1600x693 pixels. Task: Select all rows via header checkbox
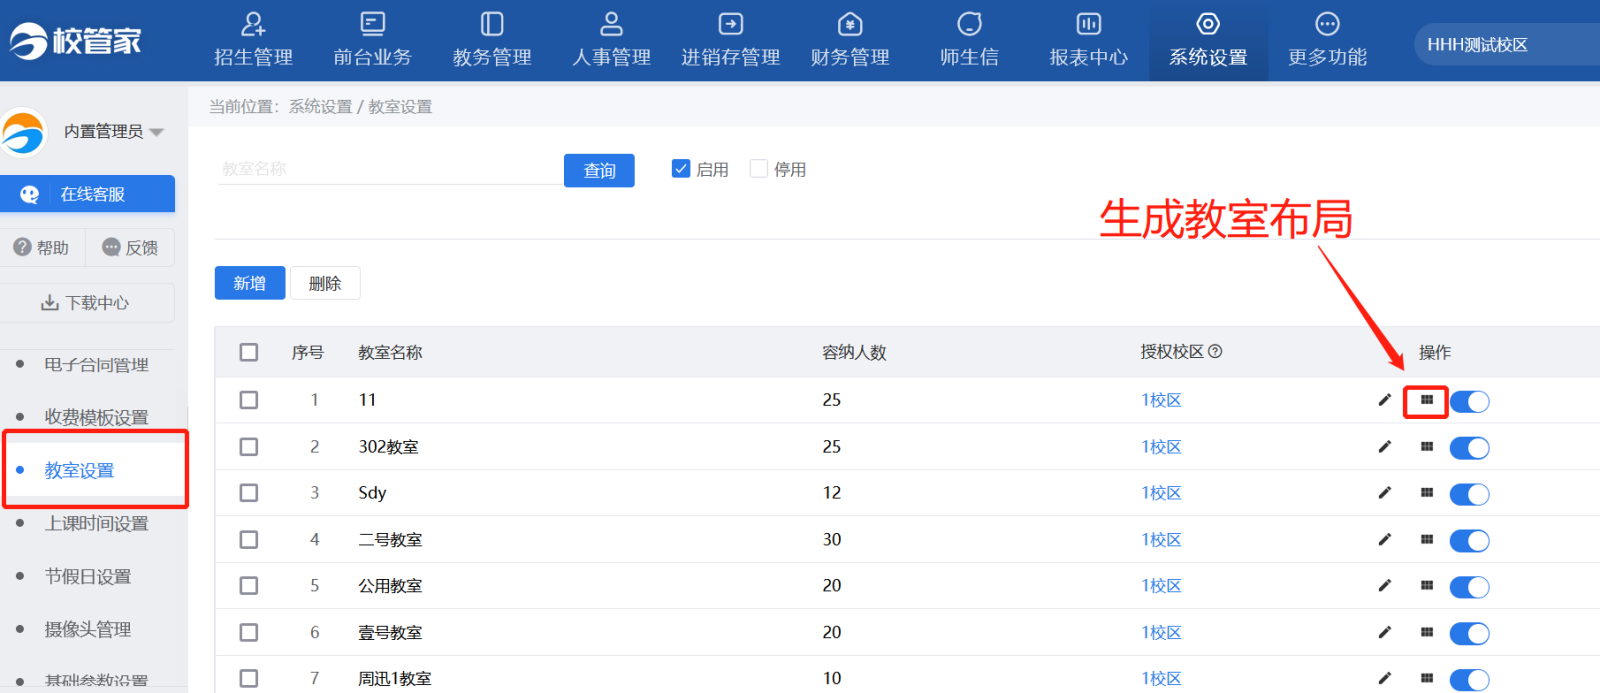point(249,352)
